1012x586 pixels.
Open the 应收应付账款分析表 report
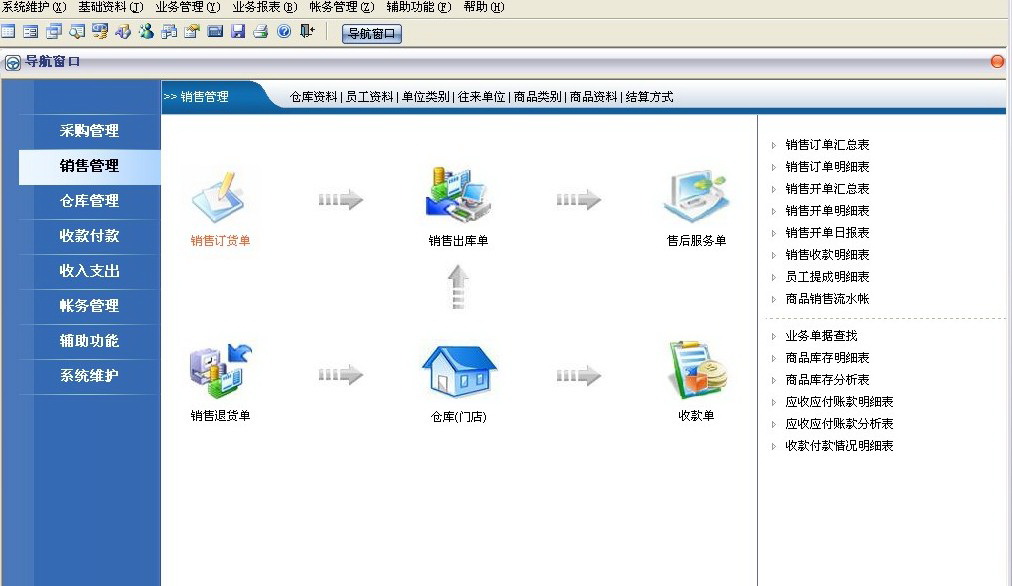coord(839,424)
